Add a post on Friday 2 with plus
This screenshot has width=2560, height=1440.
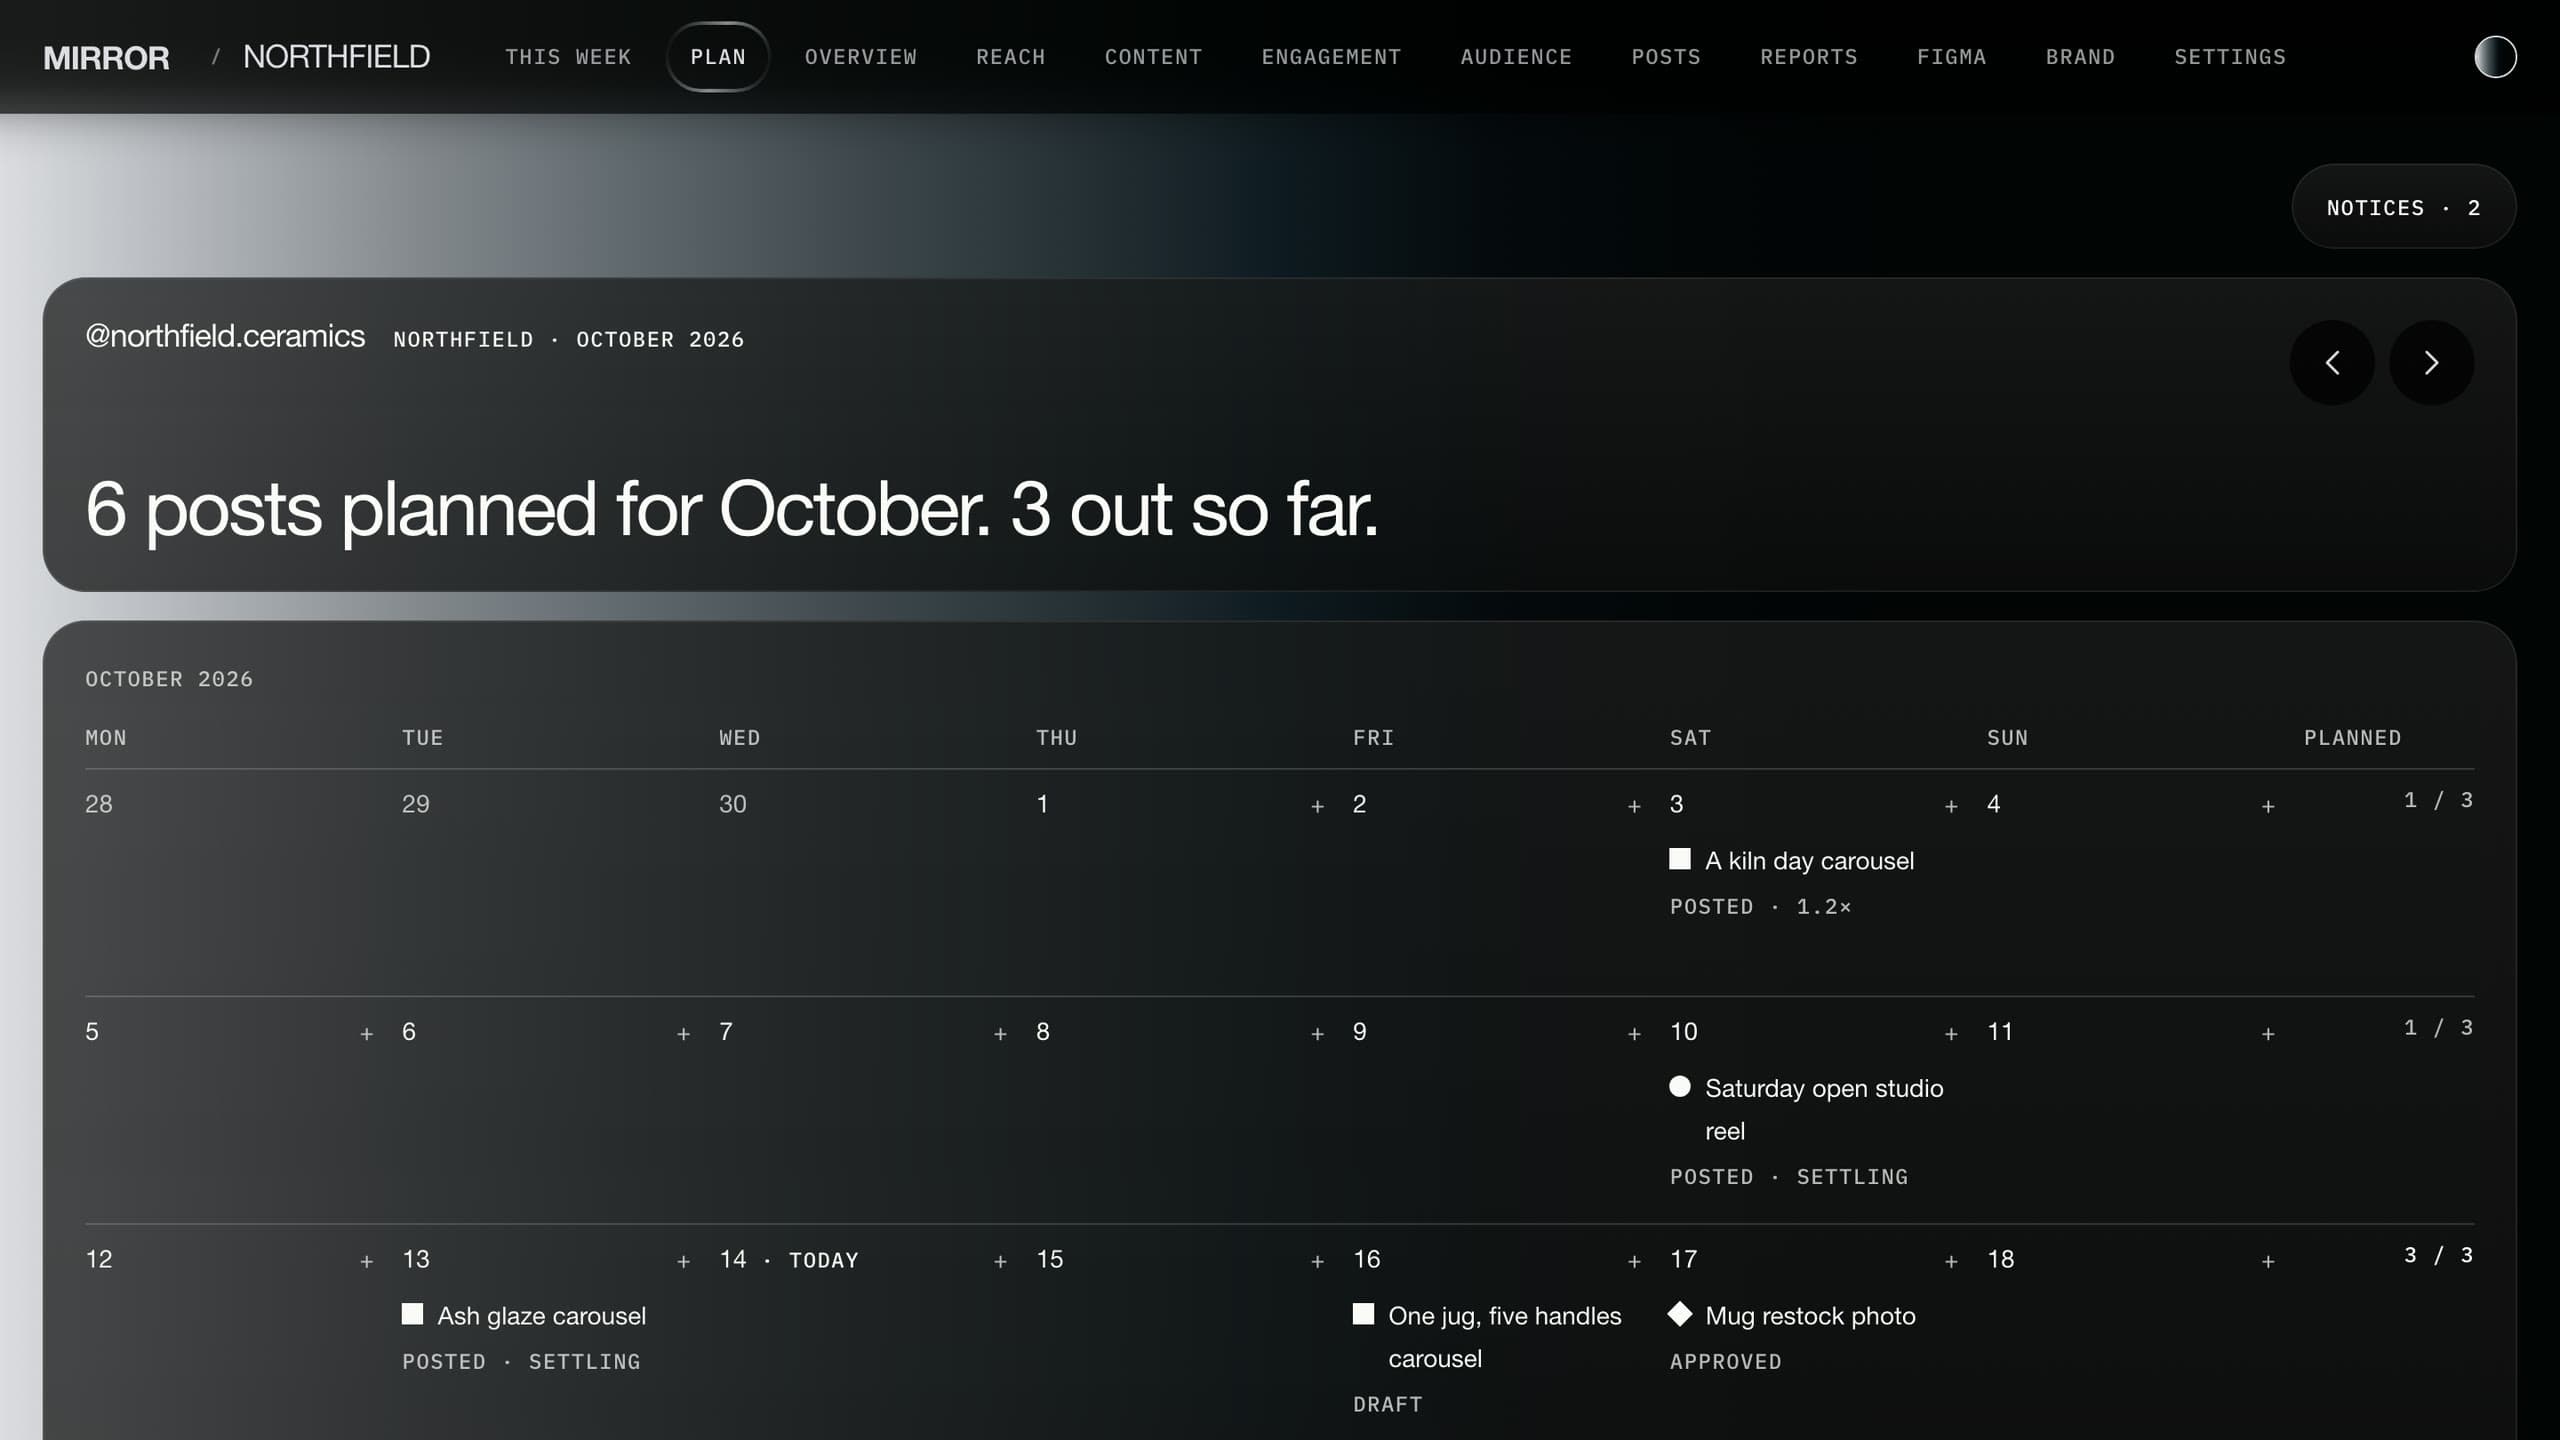pos(1634,806)
